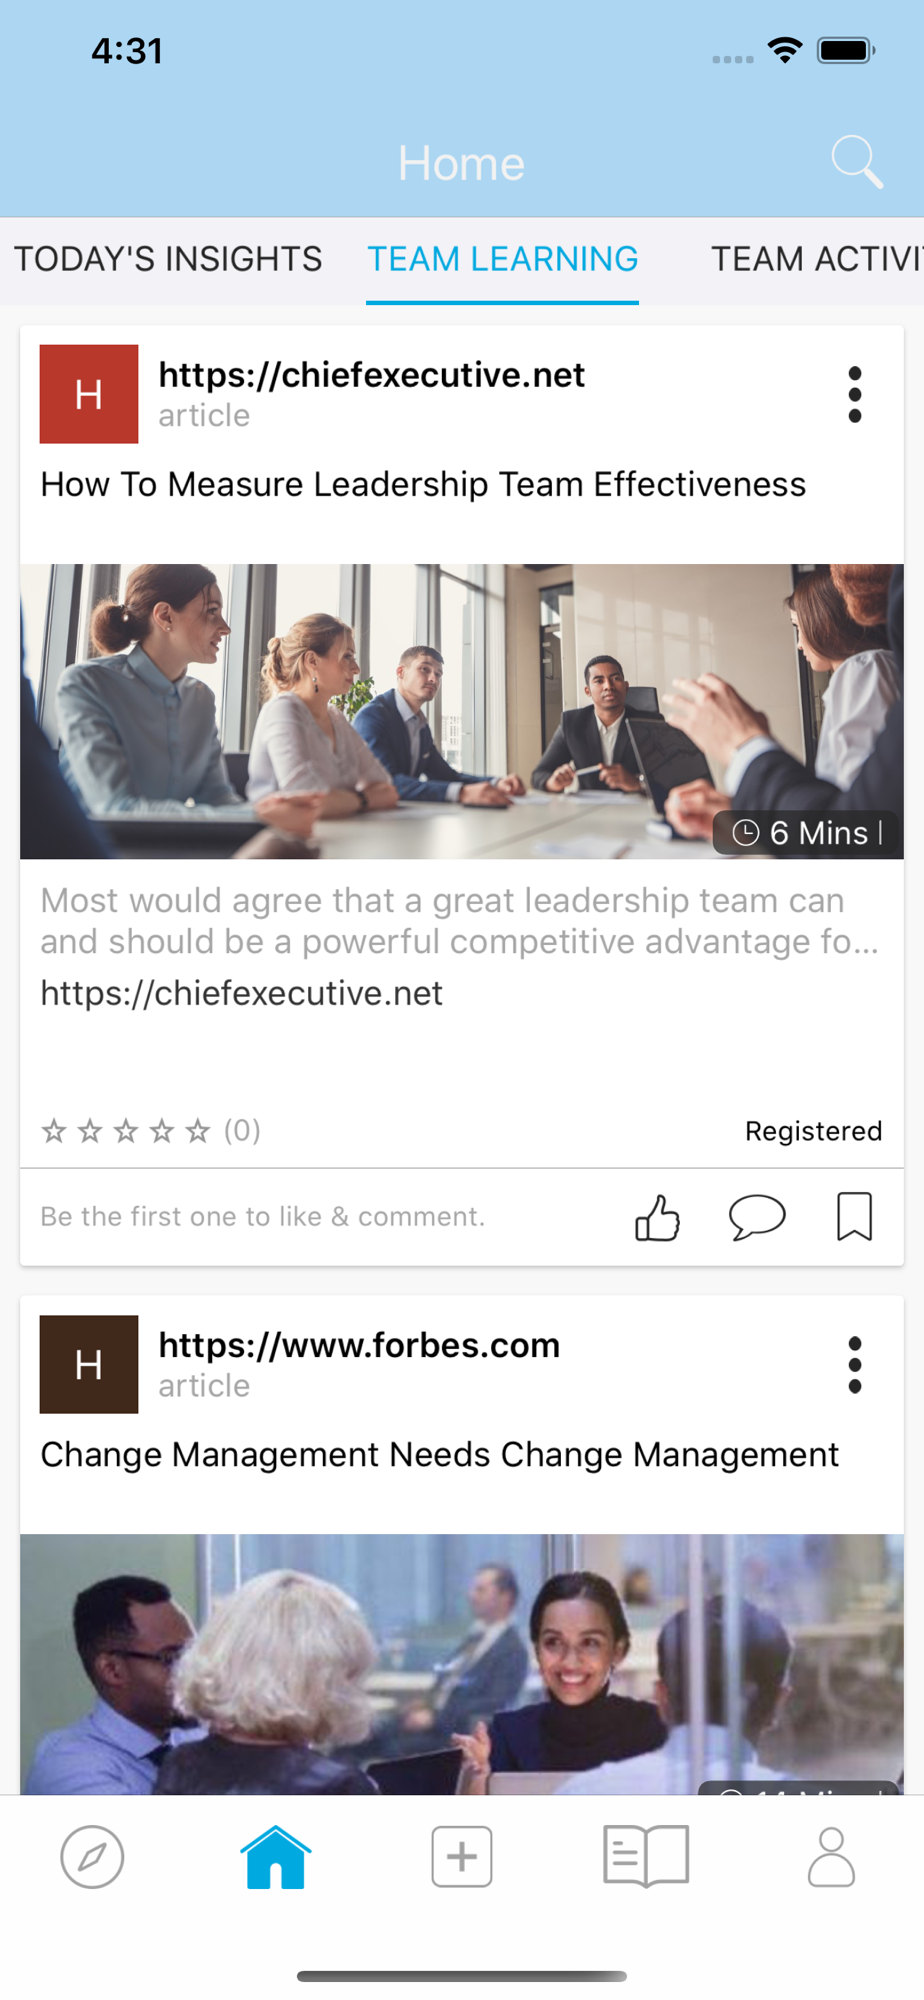Tap the blue Home icon
Viewport: 924px width, 2000px height.
tap(276, 1857)
